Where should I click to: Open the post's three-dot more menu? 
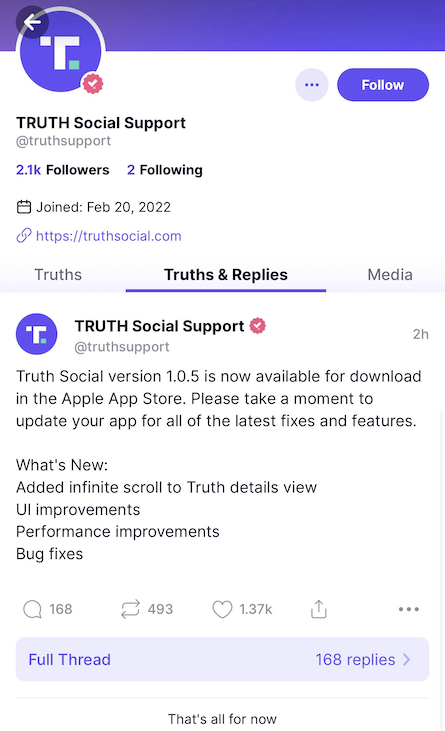pyautogui.click(x=409, y=609)
